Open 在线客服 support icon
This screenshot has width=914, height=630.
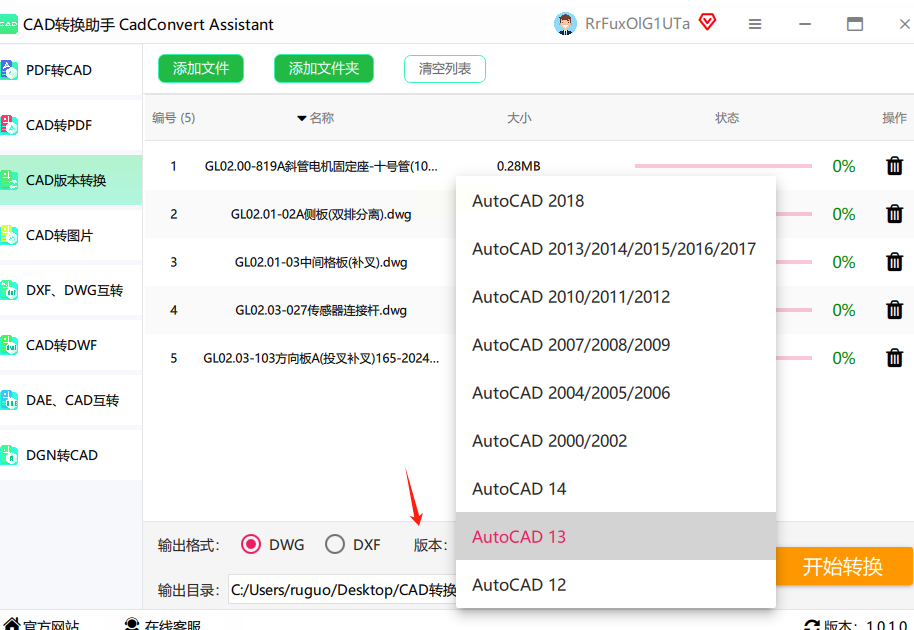132,624
